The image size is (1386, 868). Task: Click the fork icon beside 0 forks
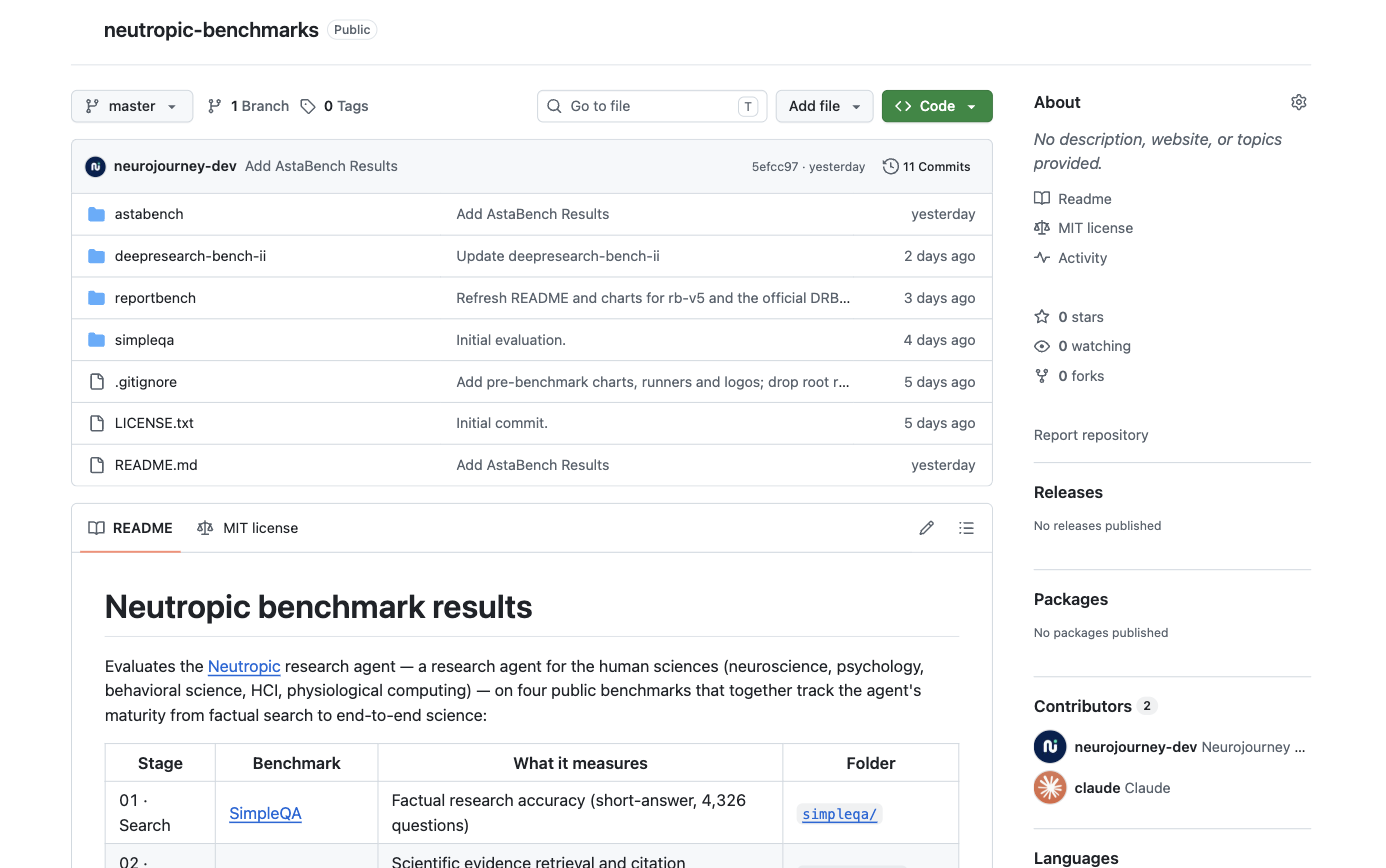1042,376
